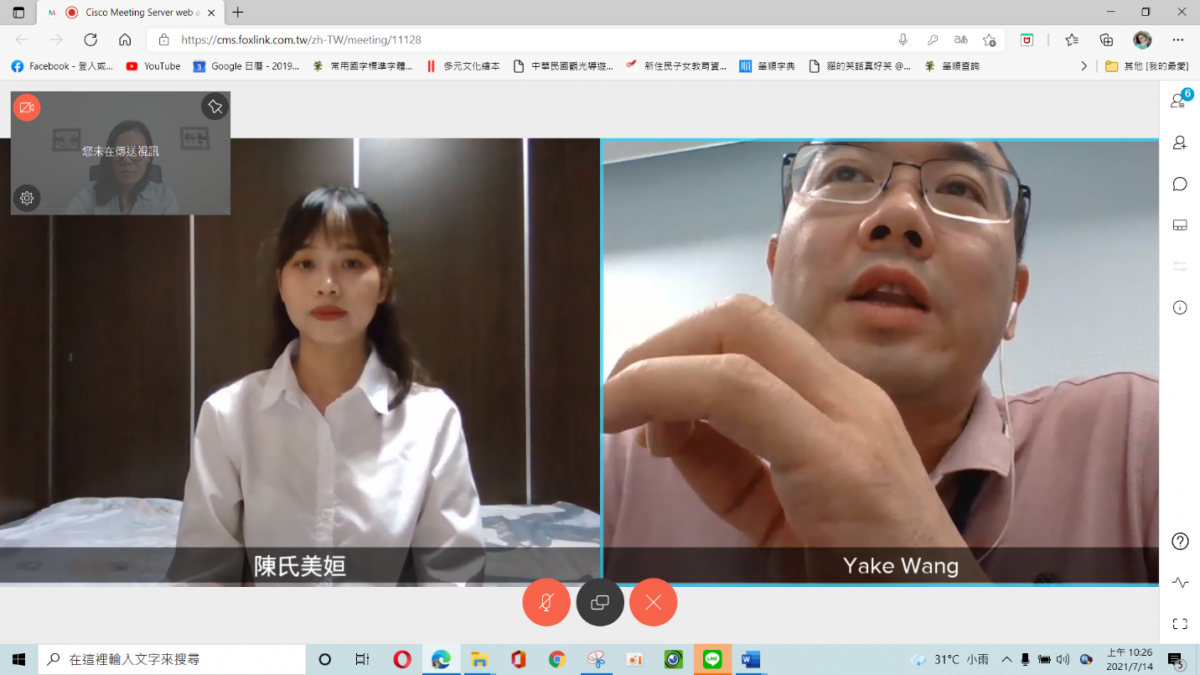
Task: Click the share screen button
Action: click(600, 602)
